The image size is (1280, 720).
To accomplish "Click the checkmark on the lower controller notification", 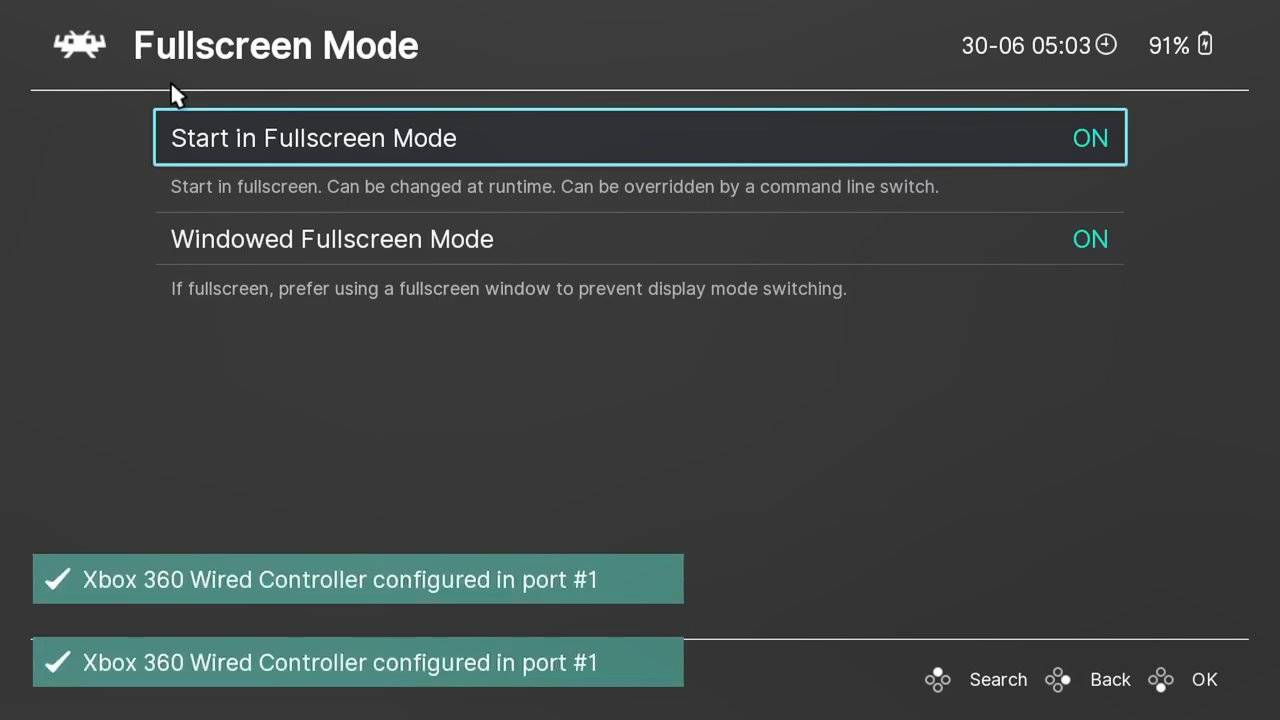I will [x=57, y=661].
